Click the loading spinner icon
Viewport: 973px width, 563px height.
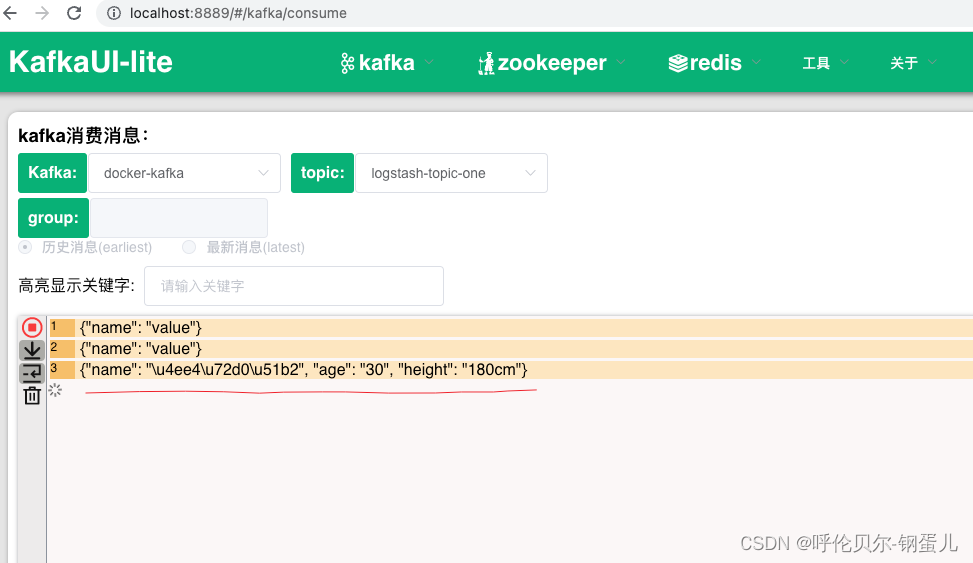(55, 390)
